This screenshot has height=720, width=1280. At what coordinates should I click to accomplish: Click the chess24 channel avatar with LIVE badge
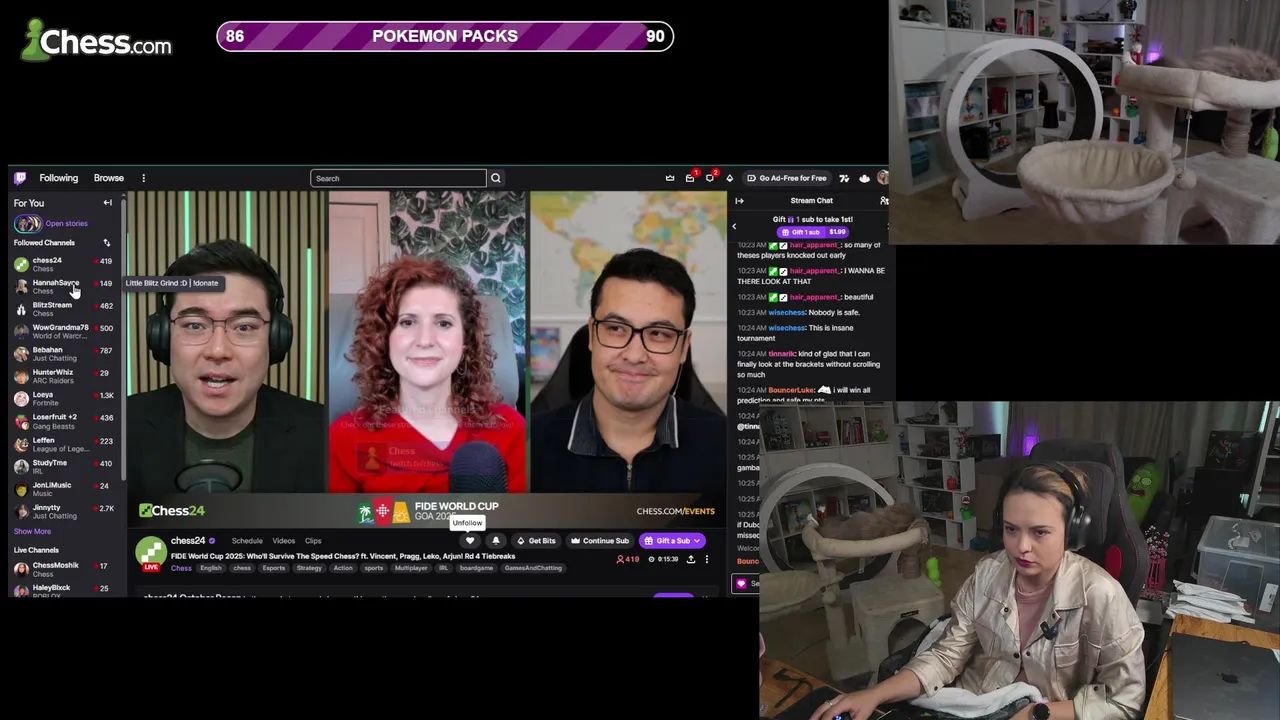(151, 553)
